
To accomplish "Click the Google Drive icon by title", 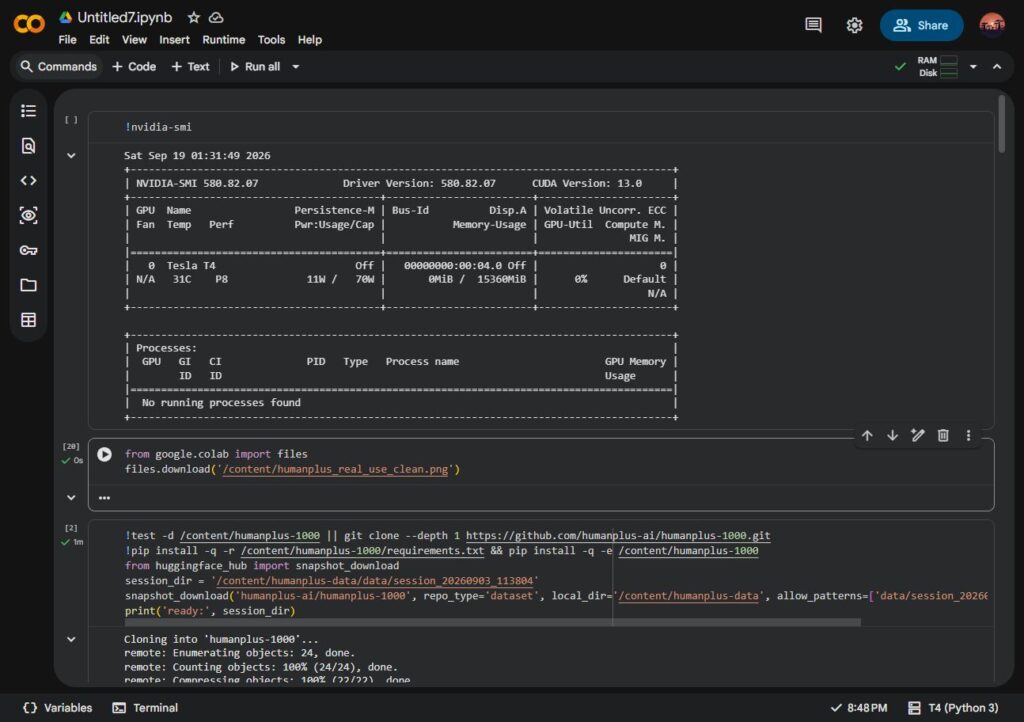I will click(x=65, y=18).
